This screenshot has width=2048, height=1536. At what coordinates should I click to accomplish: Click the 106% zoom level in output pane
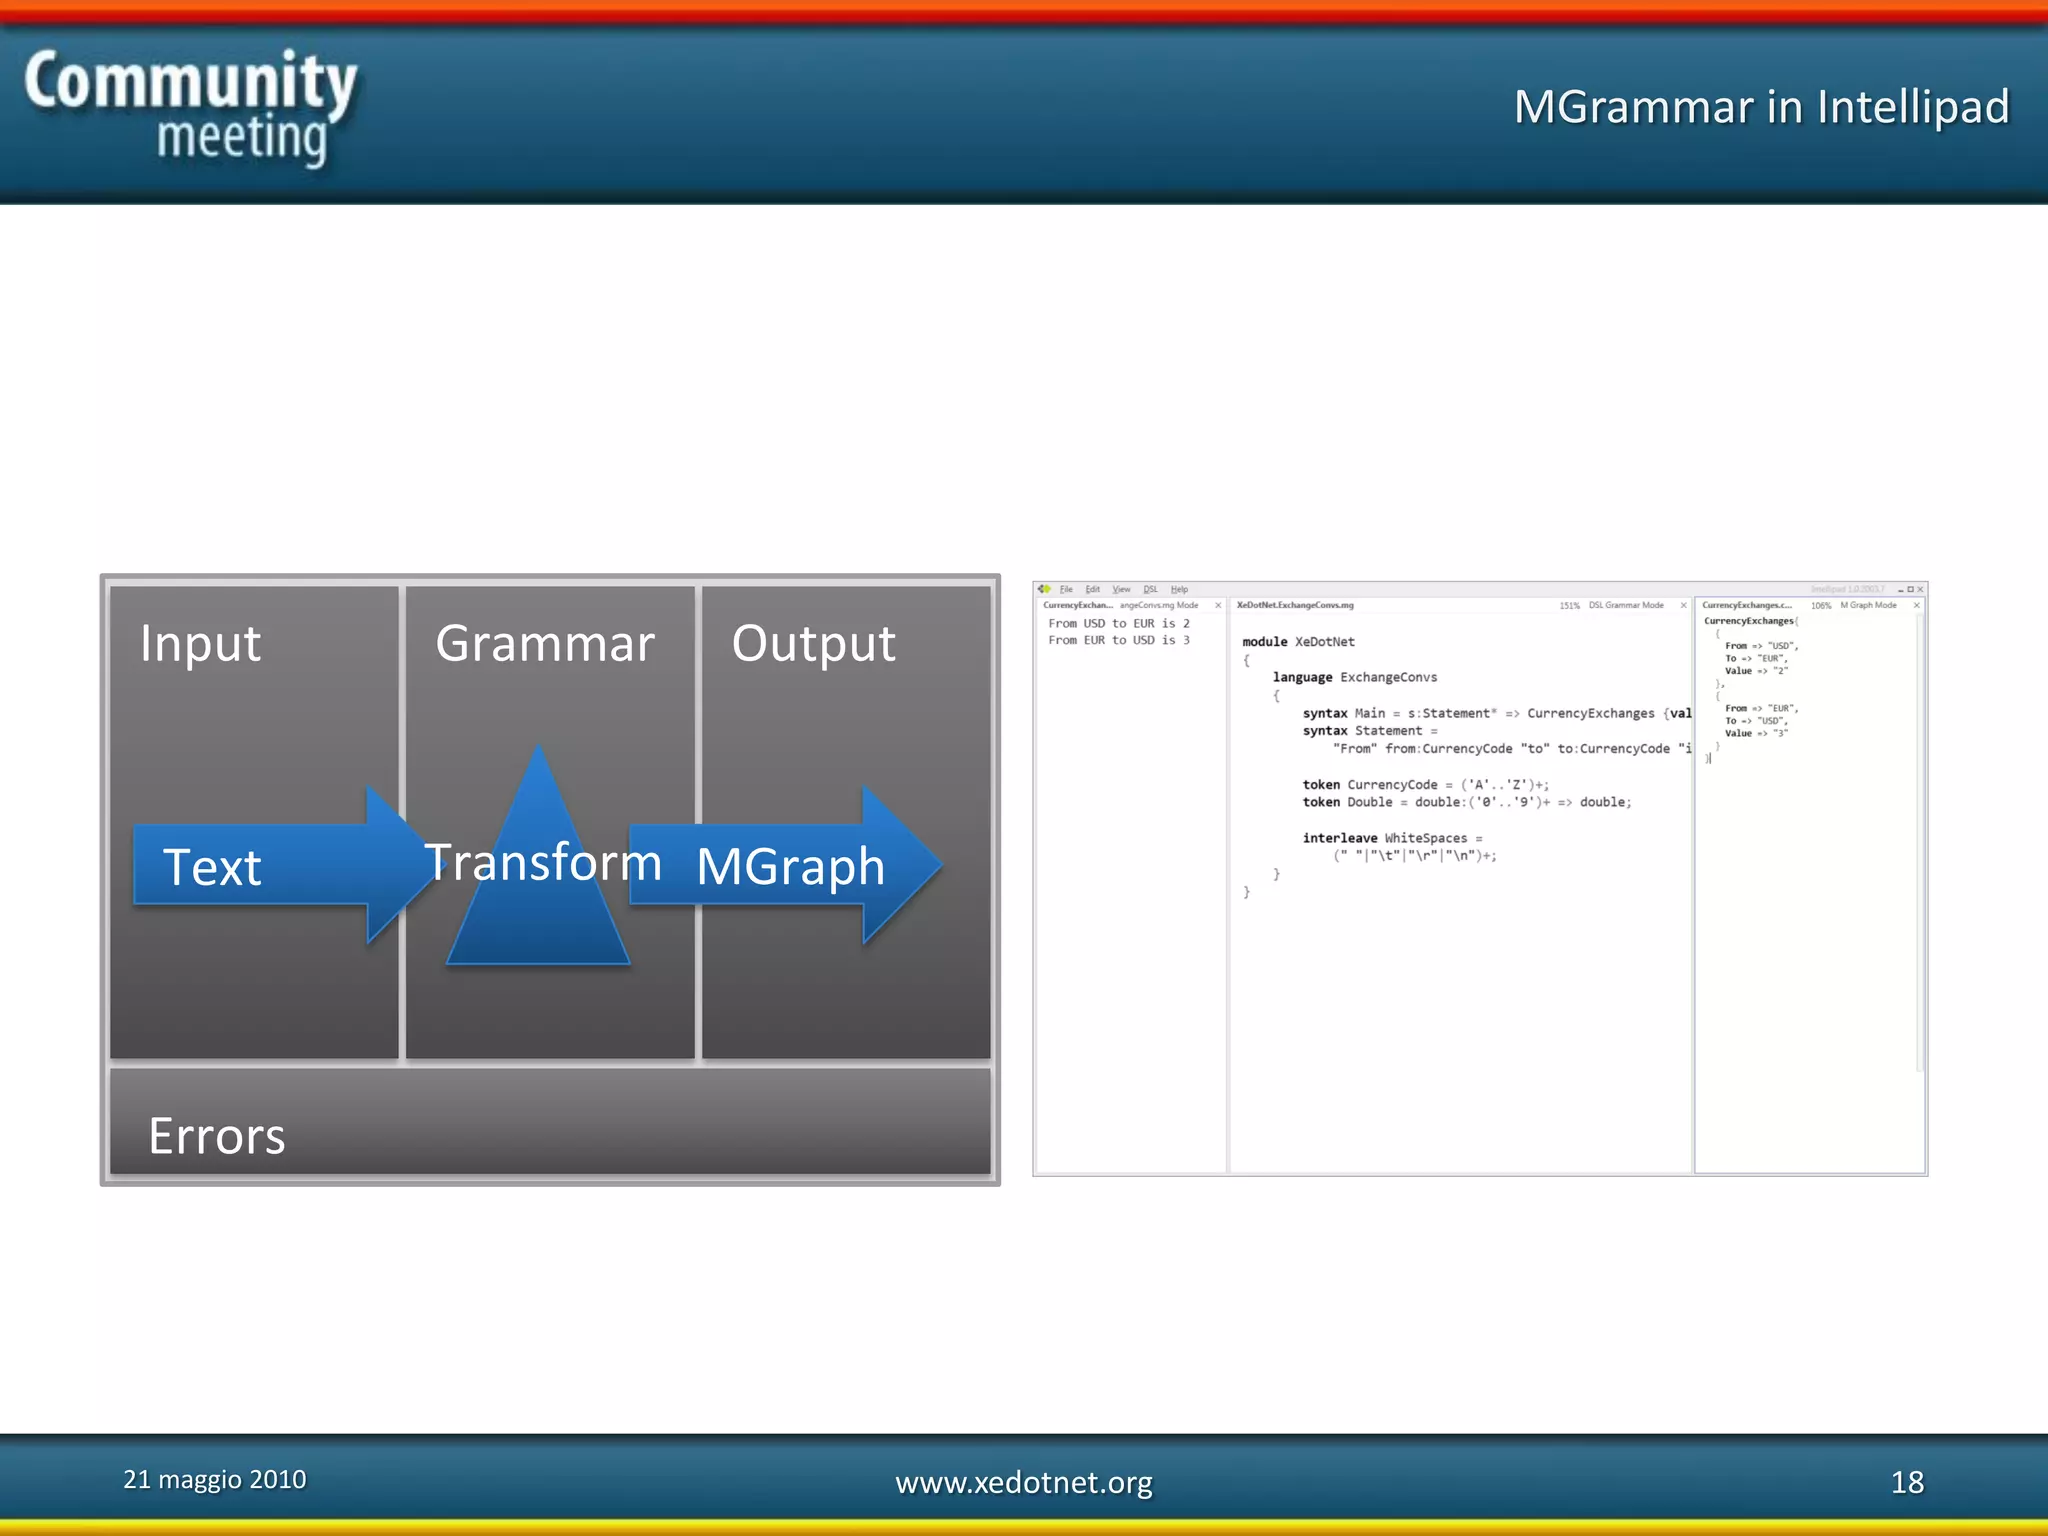click(x=1821, y=605)
